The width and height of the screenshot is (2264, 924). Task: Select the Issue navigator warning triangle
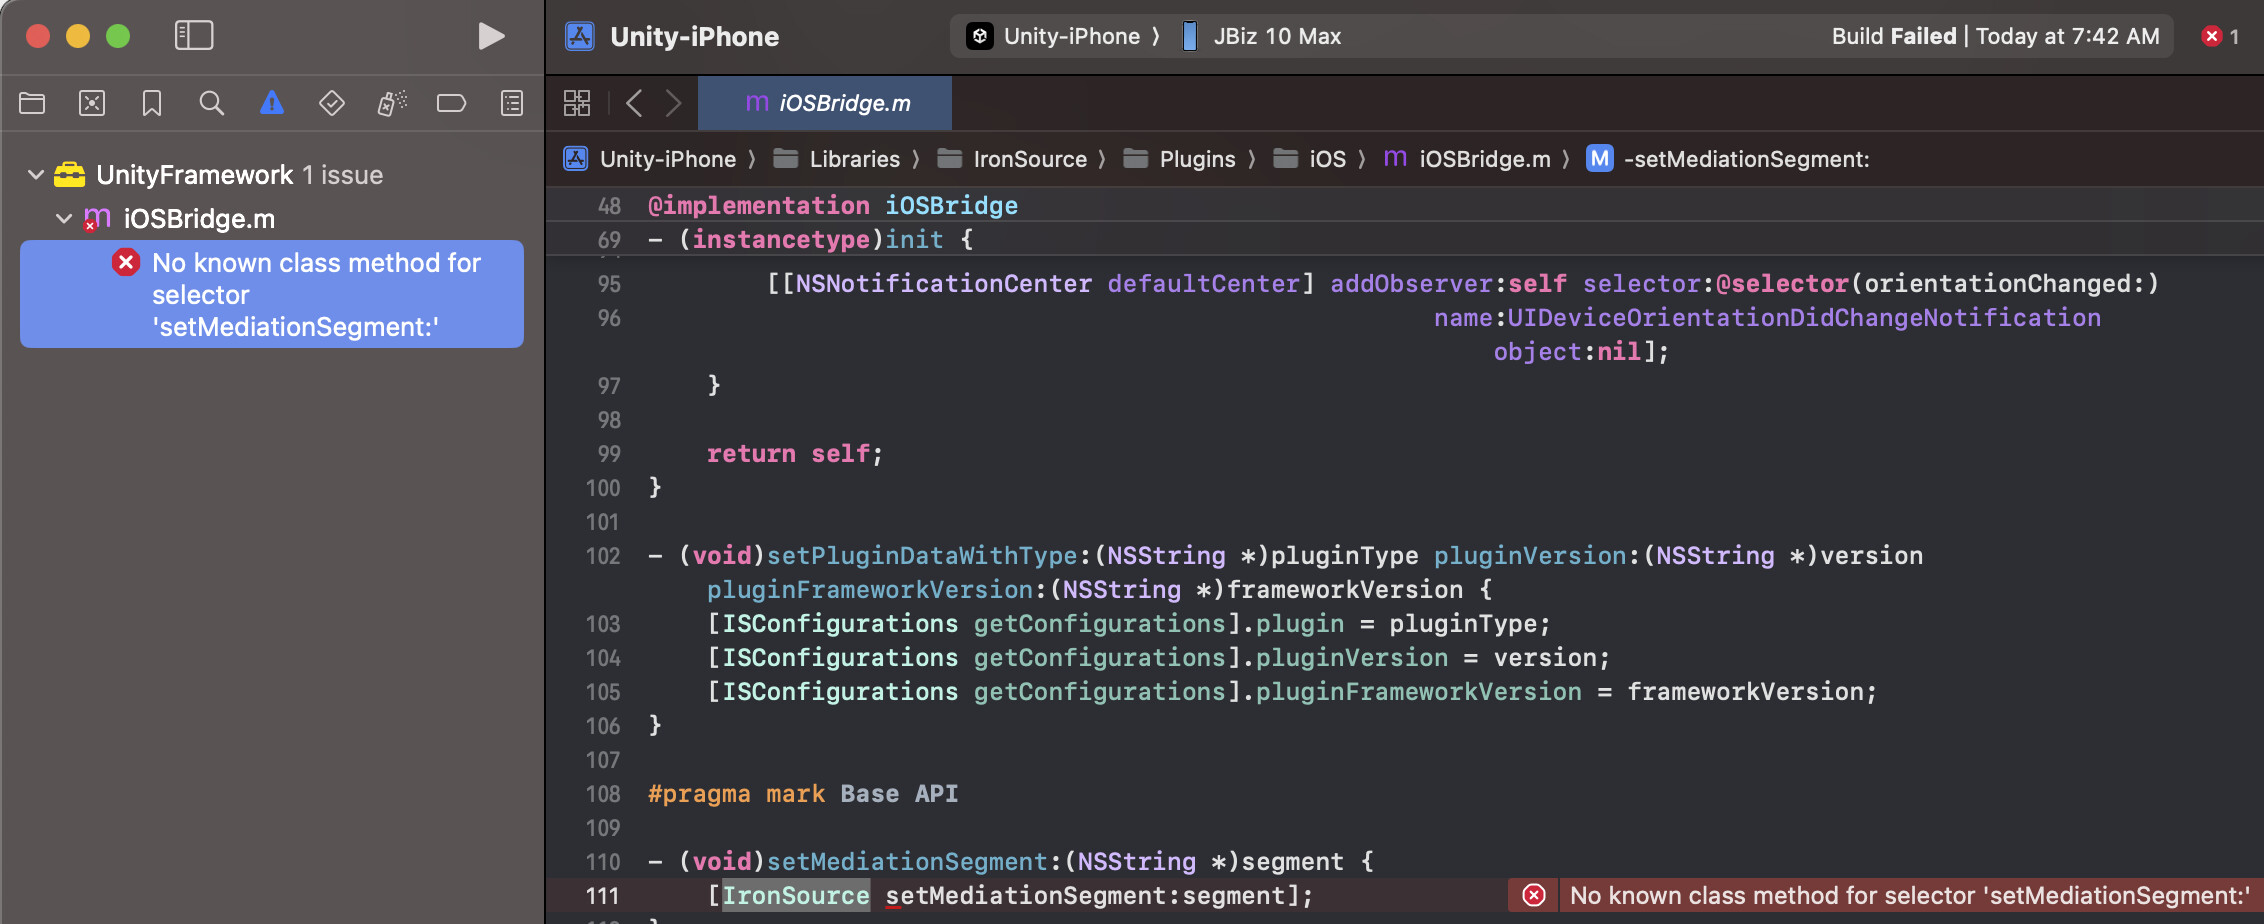click(271, 103)
